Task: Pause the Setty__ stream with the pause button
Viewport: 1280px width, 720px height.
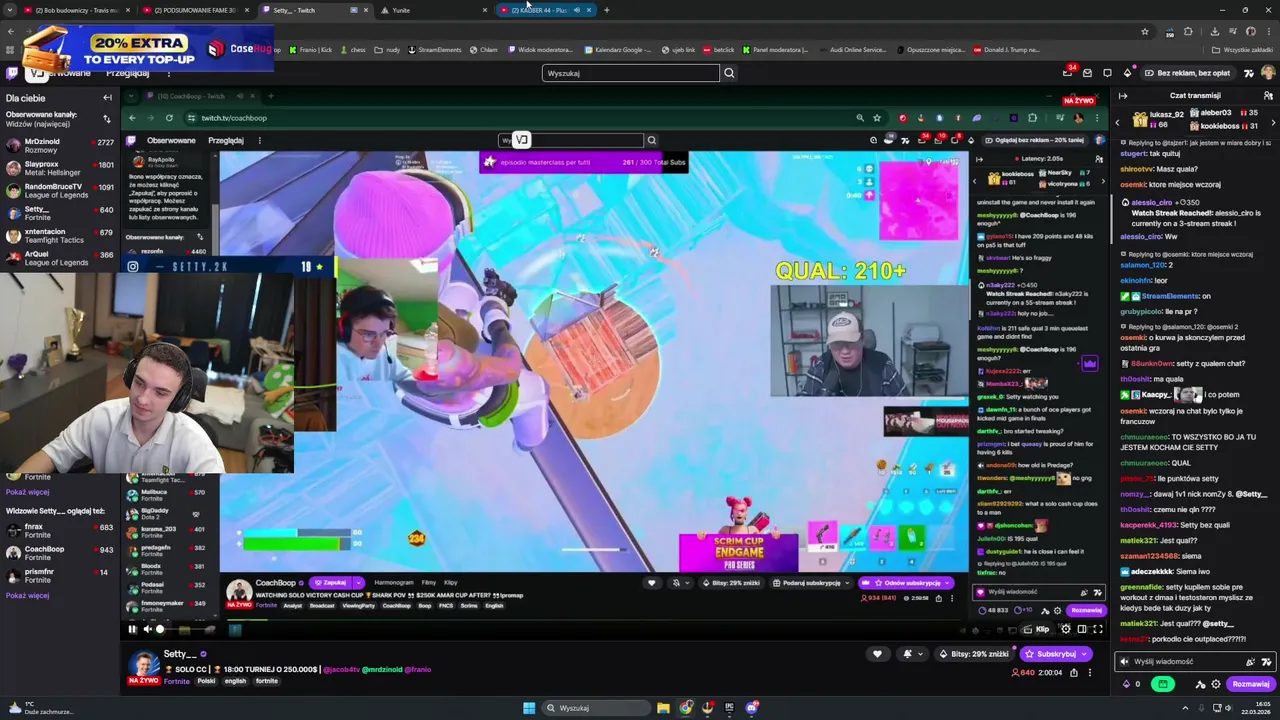Action: (x=132, y=629)
